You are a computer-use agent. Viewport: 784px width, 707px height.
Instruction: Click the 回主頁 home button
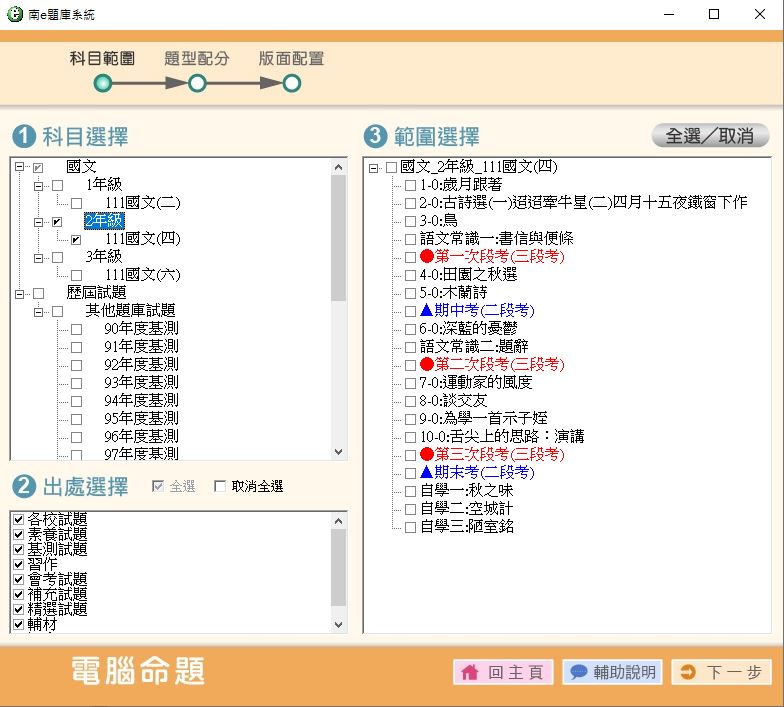(x=503, y=672)
